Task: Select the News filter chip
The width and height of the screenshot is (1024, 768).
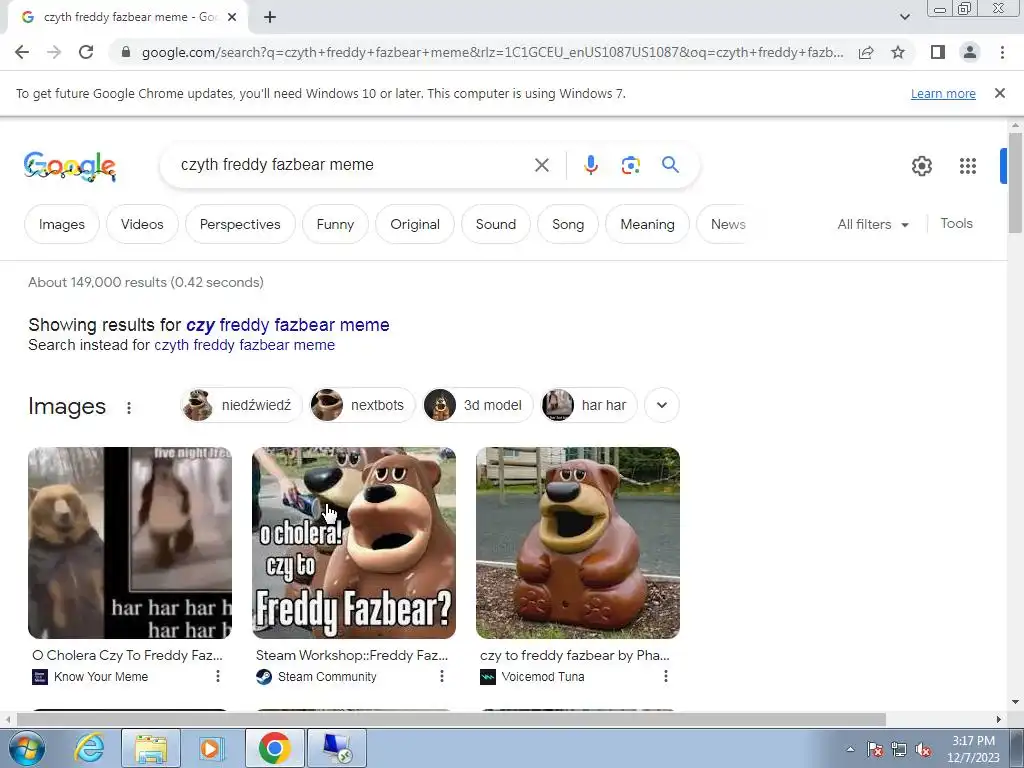Action: [x=725, y=224]
